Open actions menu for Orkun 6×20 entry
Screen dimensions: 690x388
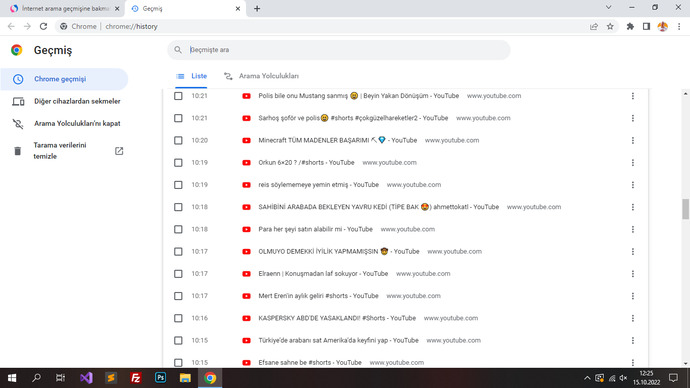click(633, 163)
